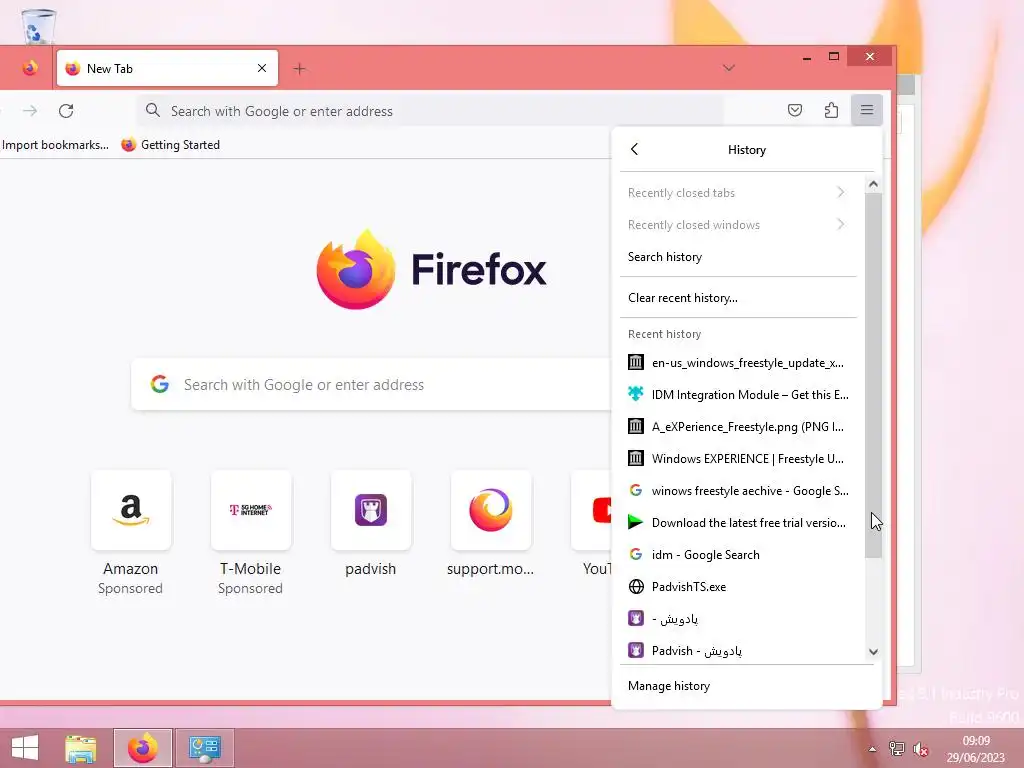
Task: Click Google favicon beside idm search entry
Action: coord(635,554)
